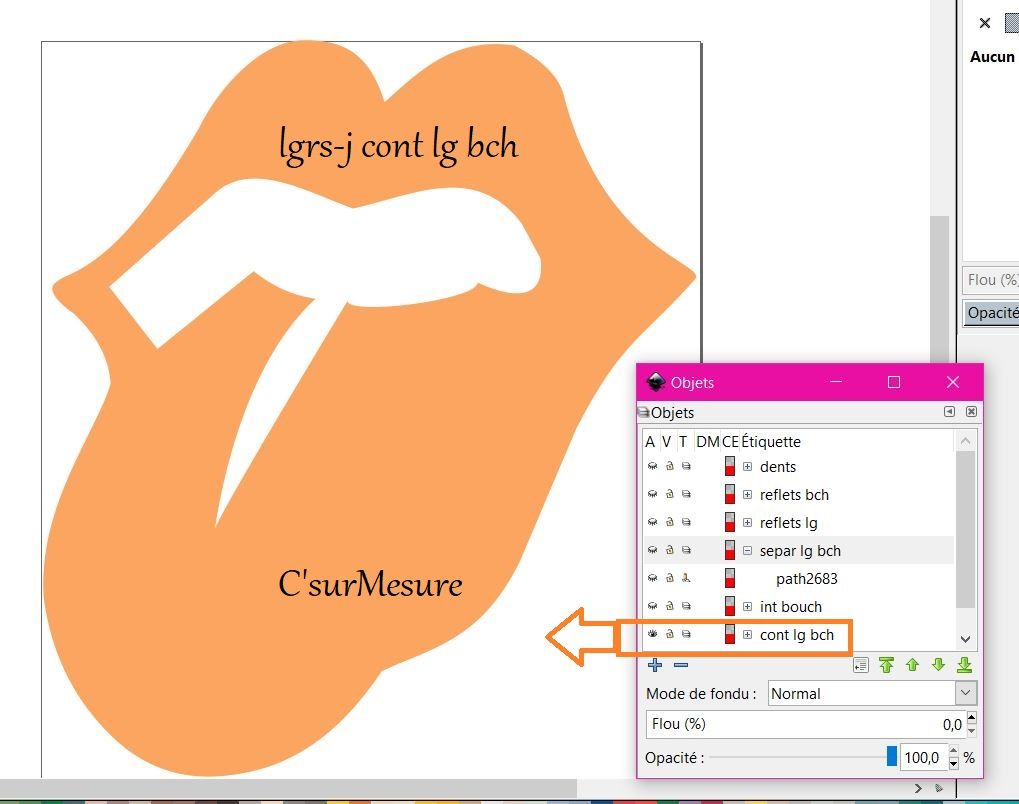Click the type icon of reflets lg row
Image resolution: width=1019 pixels, height=804 pixels.
[686, 522]
